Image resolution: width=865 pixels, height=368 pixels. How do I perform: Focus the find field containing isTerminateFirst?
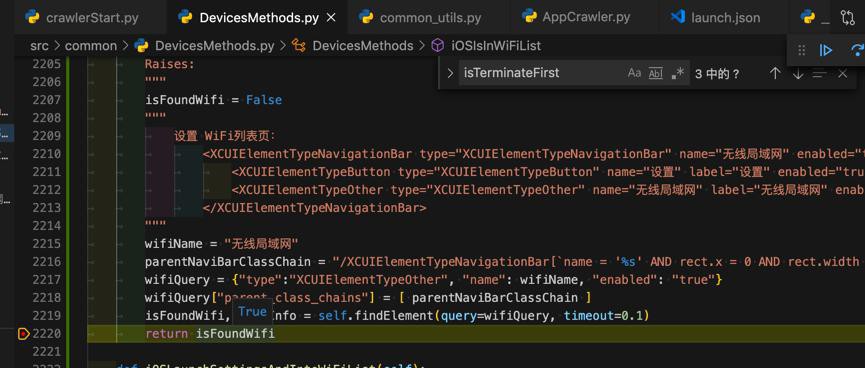(x=542, y=73)
